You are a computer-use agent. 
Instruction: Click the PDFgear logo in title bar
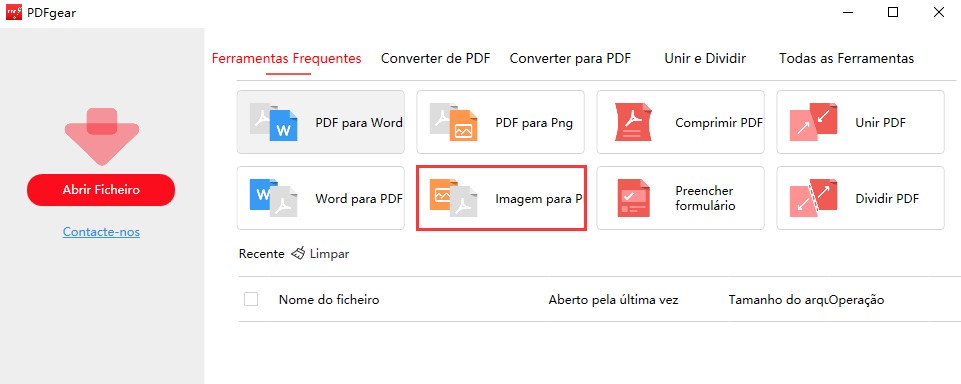click(x=14, y=12)
